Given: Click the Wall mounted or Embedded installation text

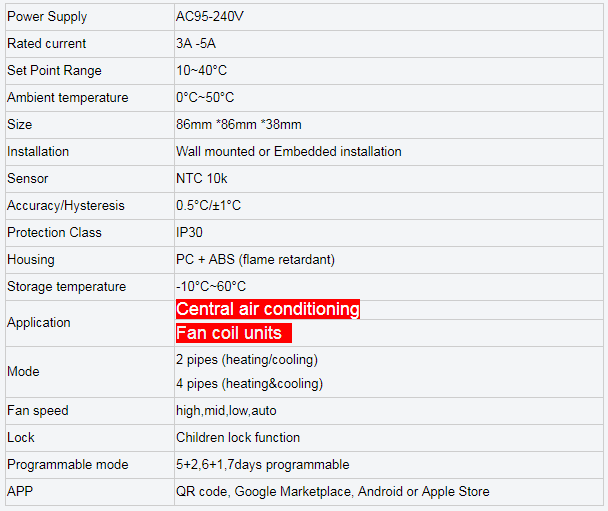Looking at the screenshot, I should tap(288, 152).
